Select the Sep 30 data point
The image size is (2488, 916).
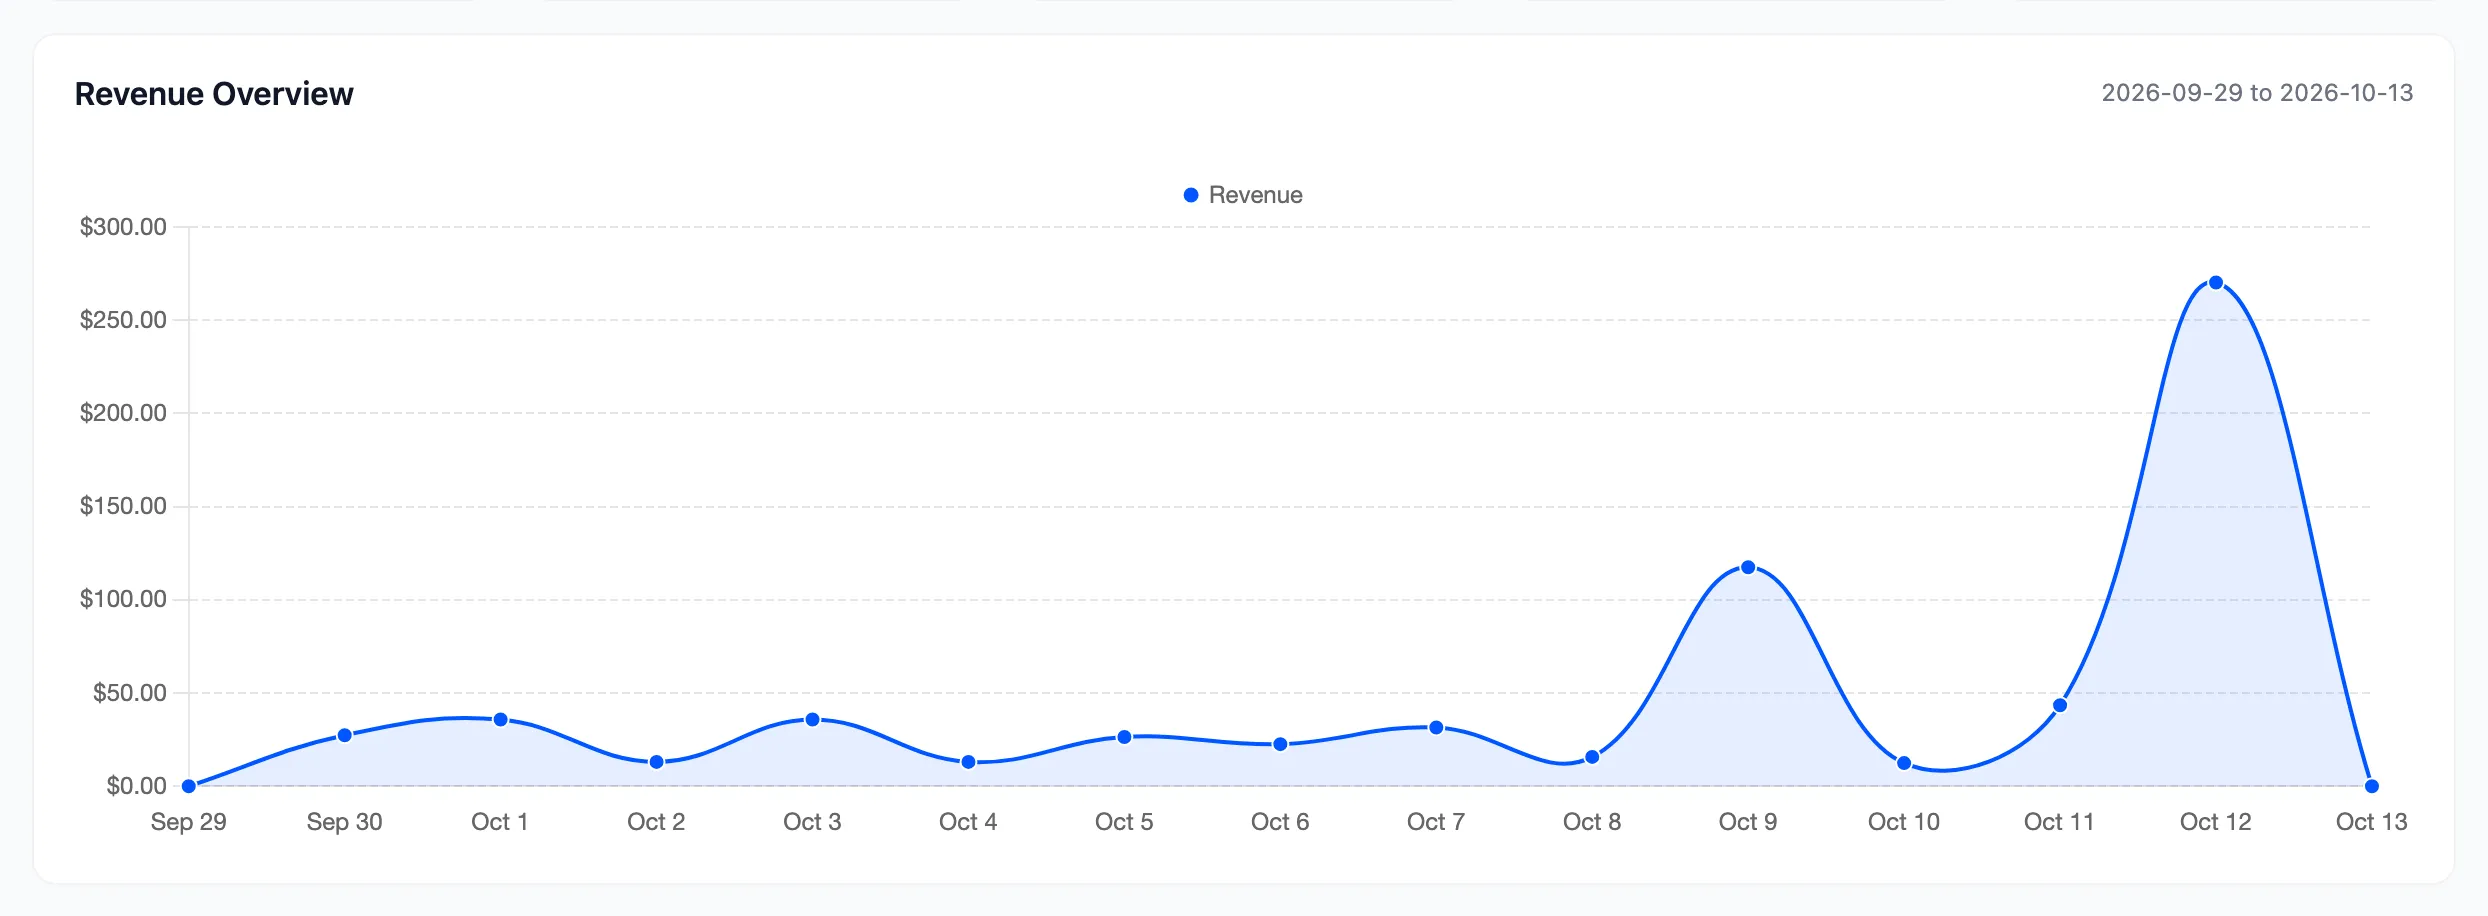[x=344, y=735]
